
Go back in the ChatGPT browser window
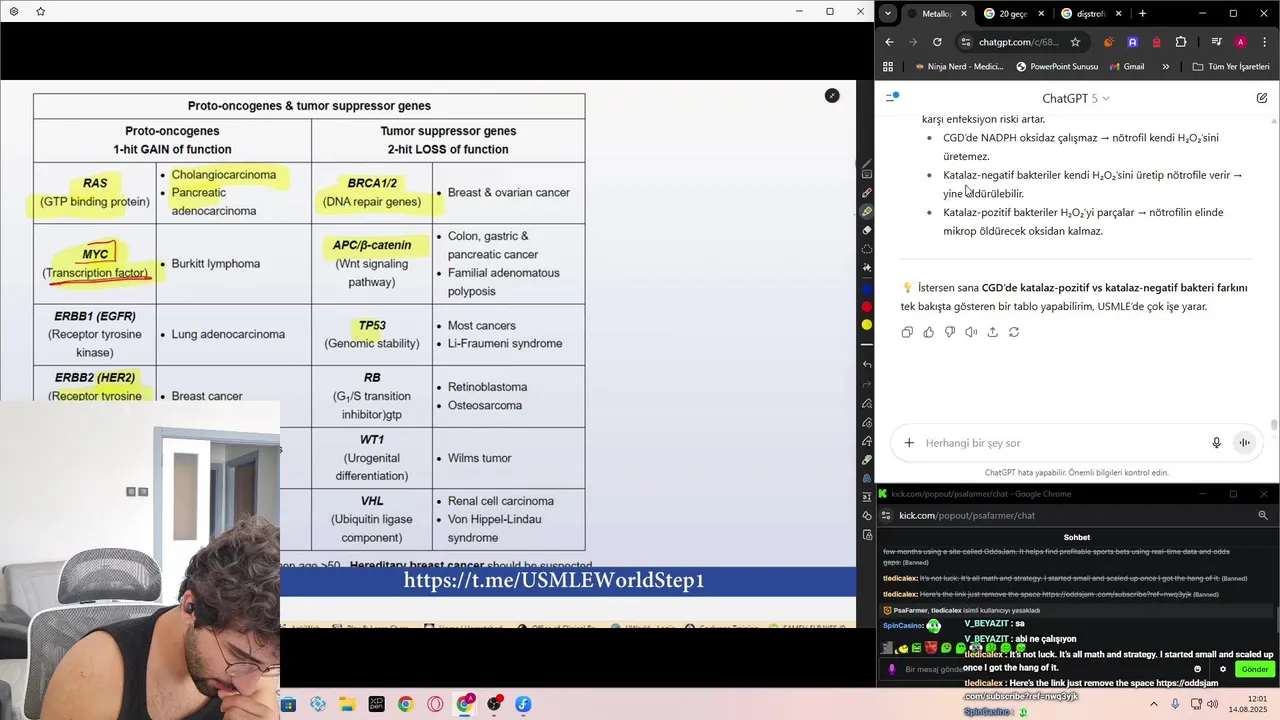889,42
